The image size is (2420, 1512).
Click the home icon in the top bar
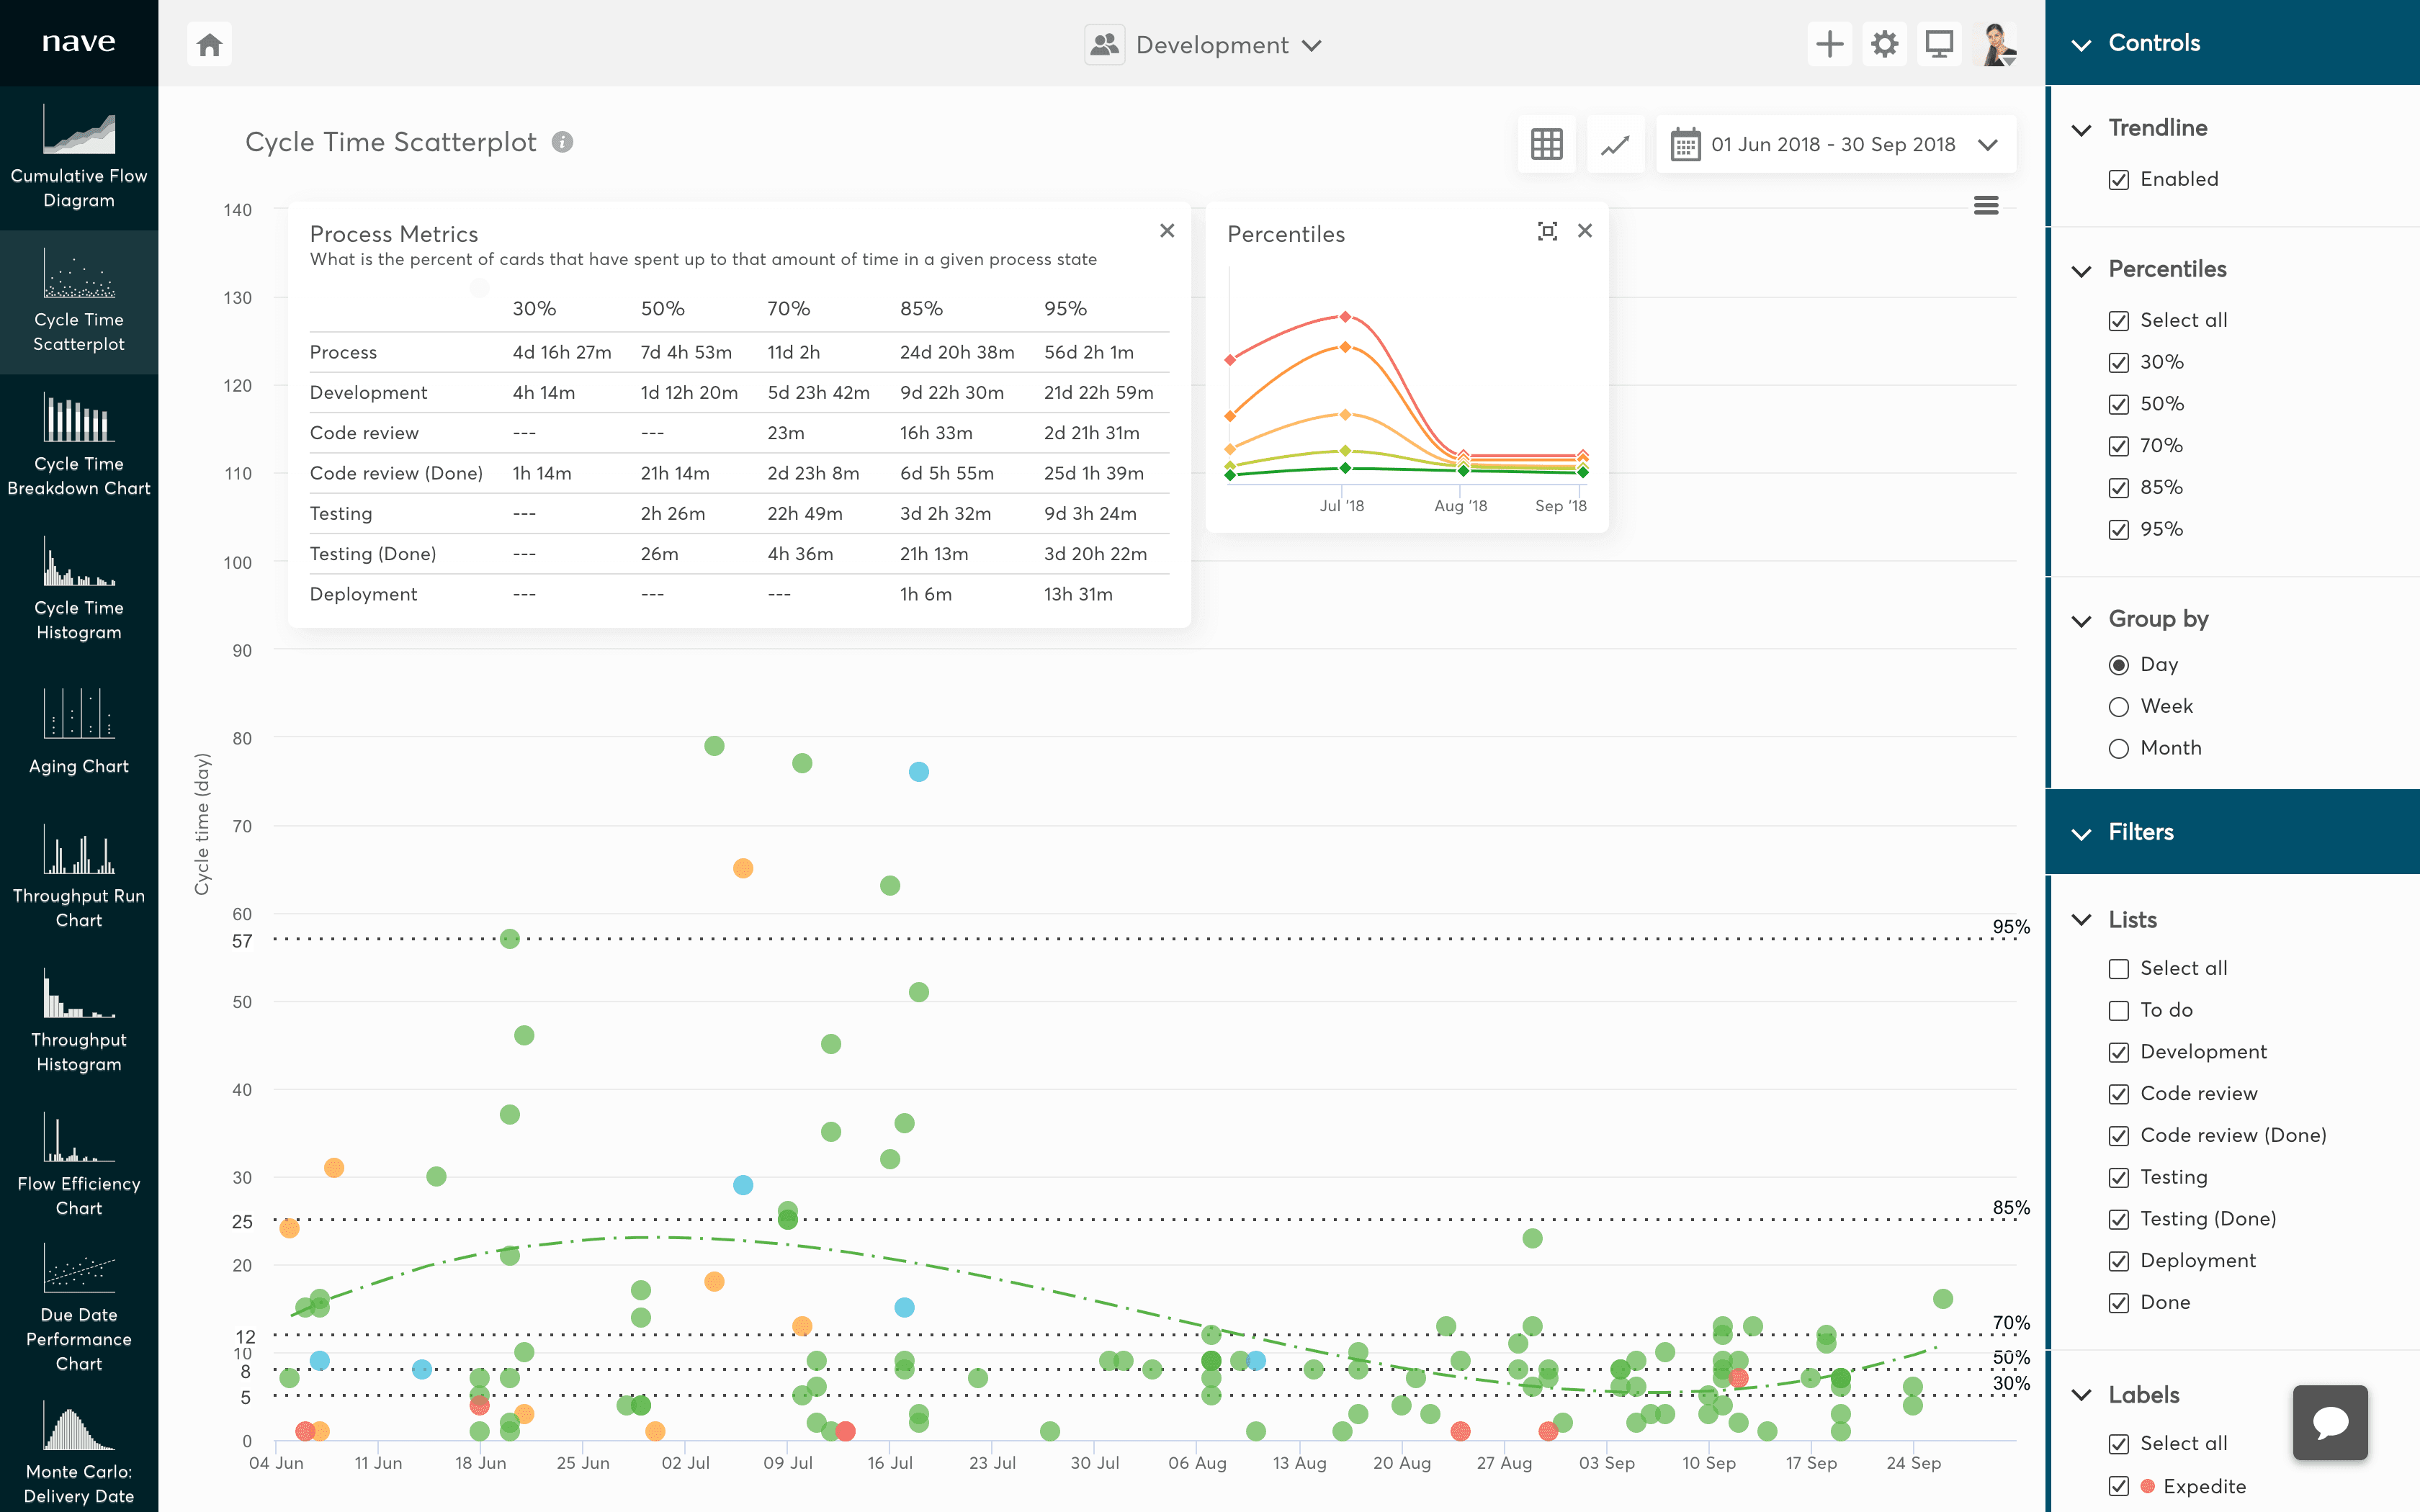pyautogui.click(x=209, y=43)
